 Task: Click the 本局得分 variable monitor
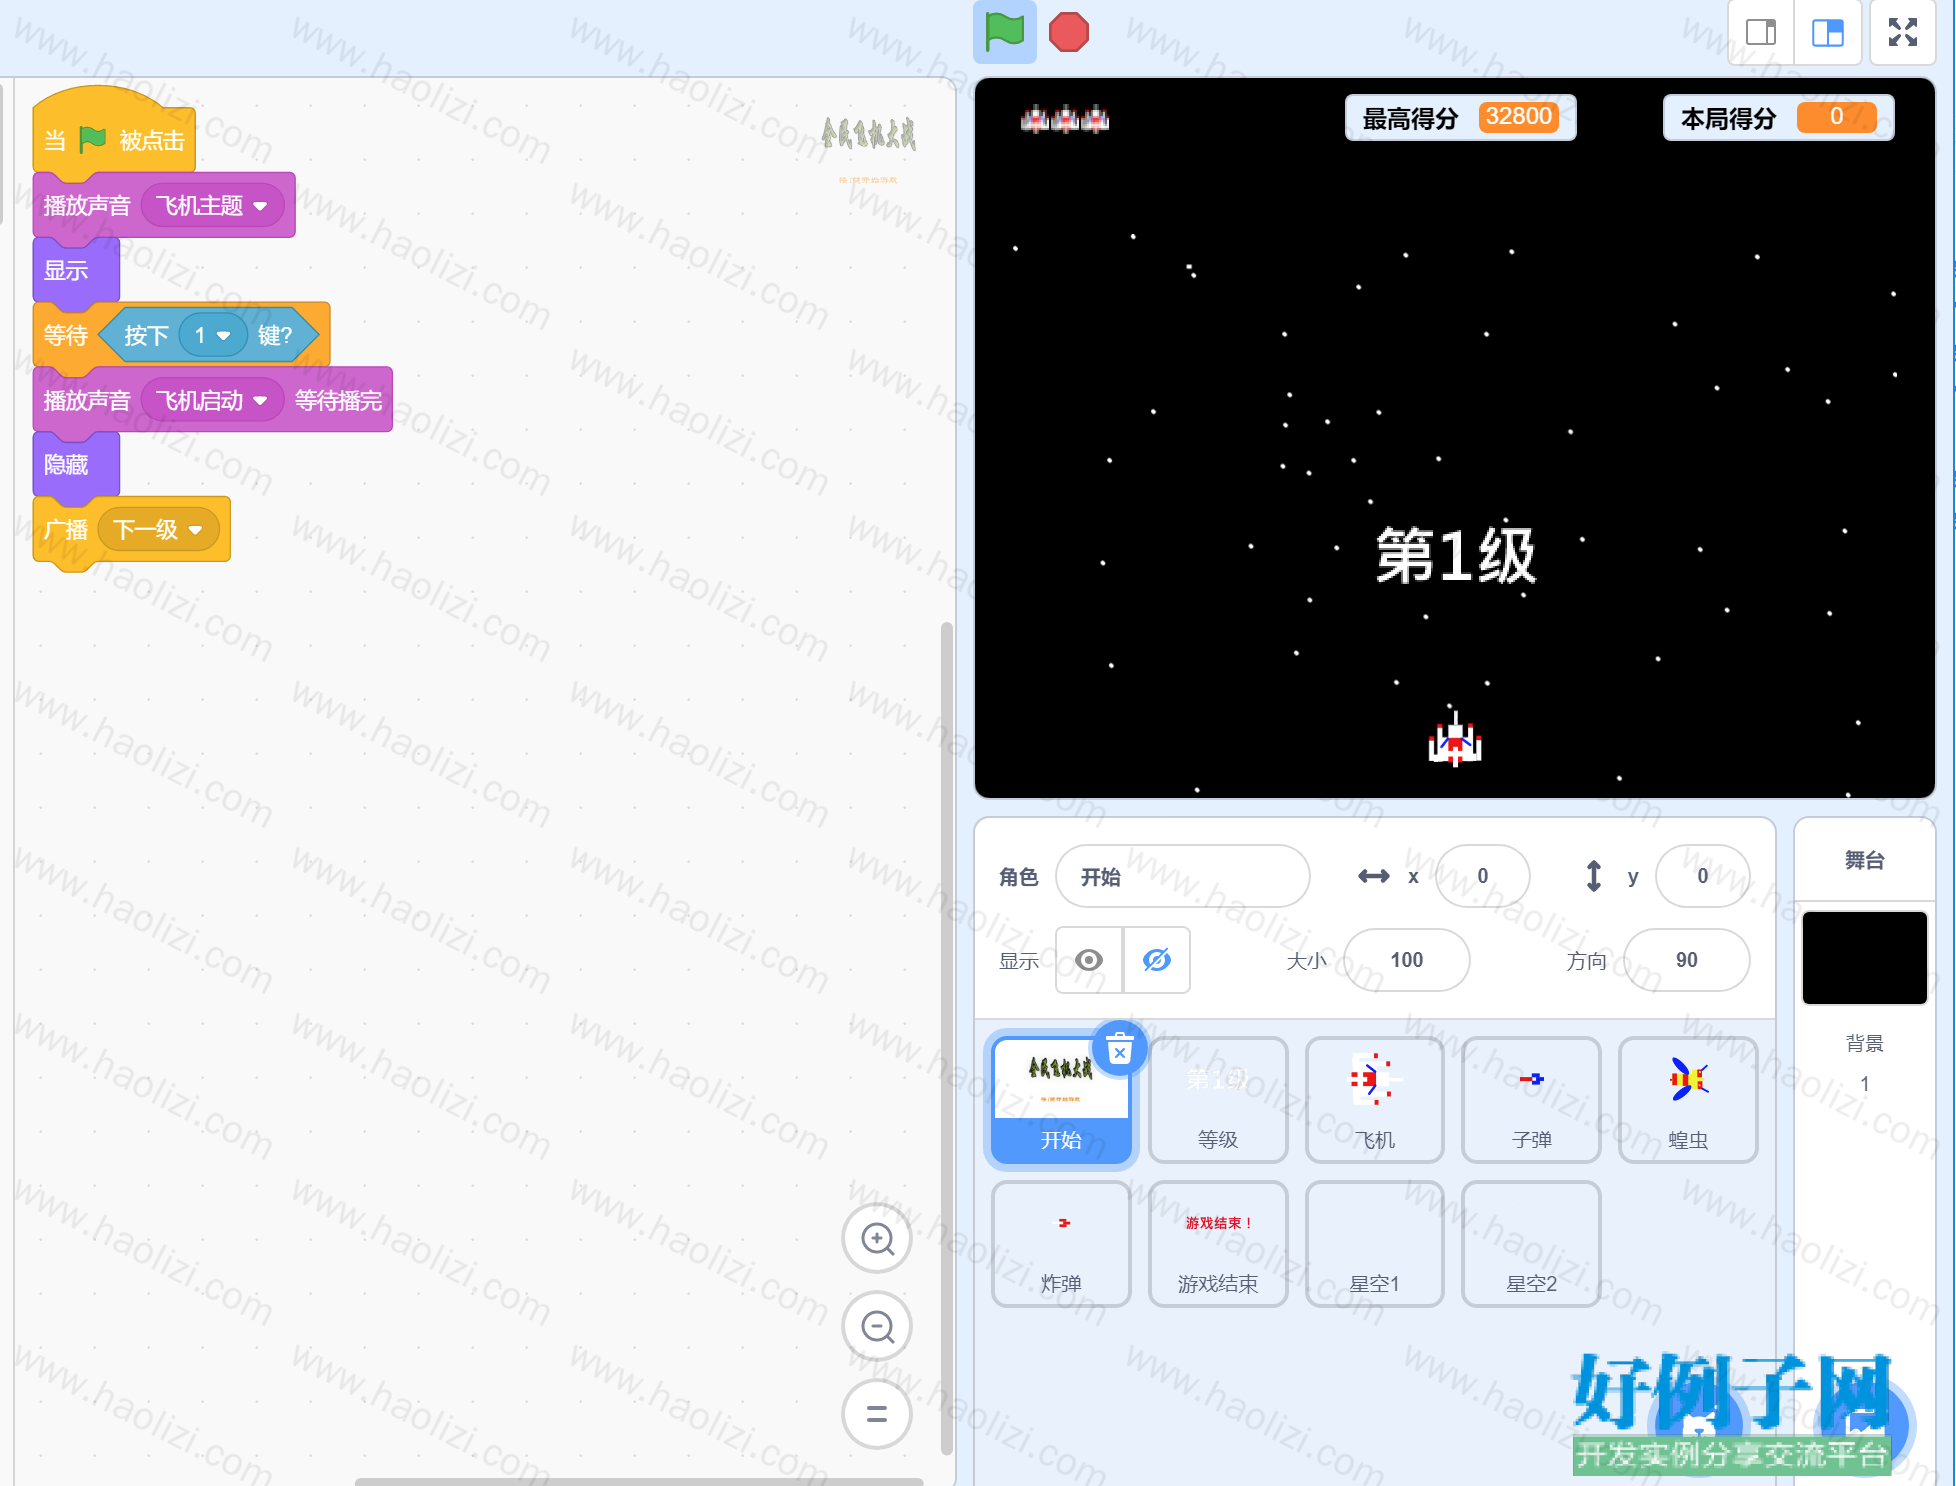point(1778,118)
